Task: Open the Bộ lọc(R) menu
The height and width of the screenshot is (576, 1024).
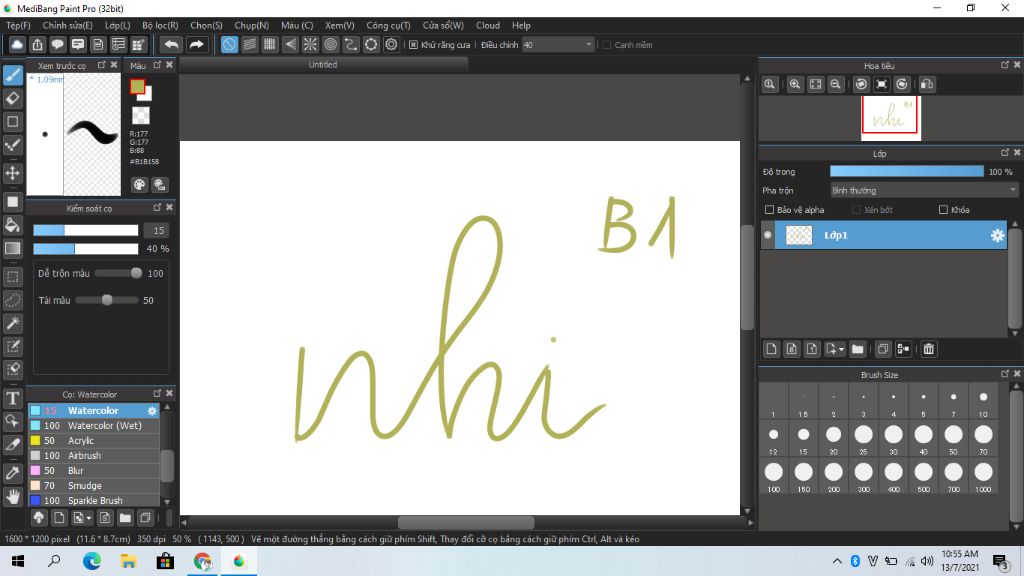Action: [x=160, y=25]
